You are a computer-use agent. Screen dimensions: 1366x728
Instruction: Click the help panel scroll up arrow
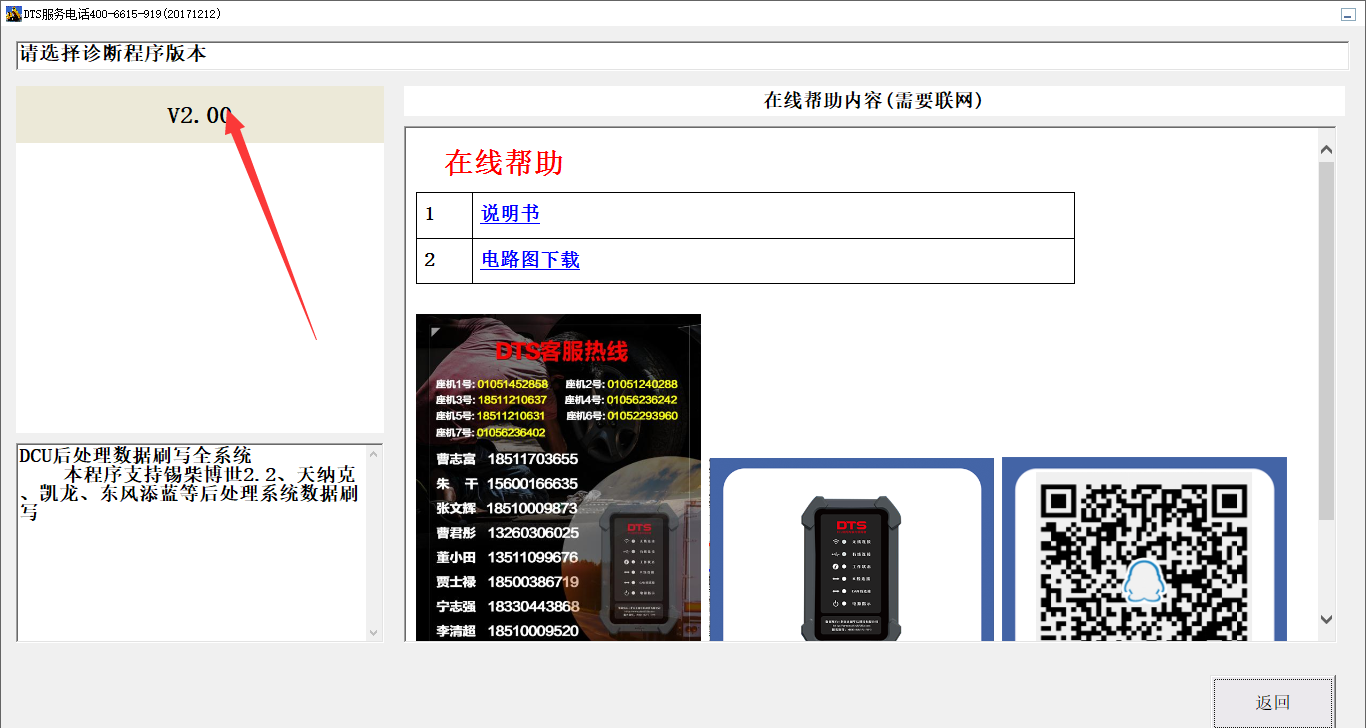1326,151
